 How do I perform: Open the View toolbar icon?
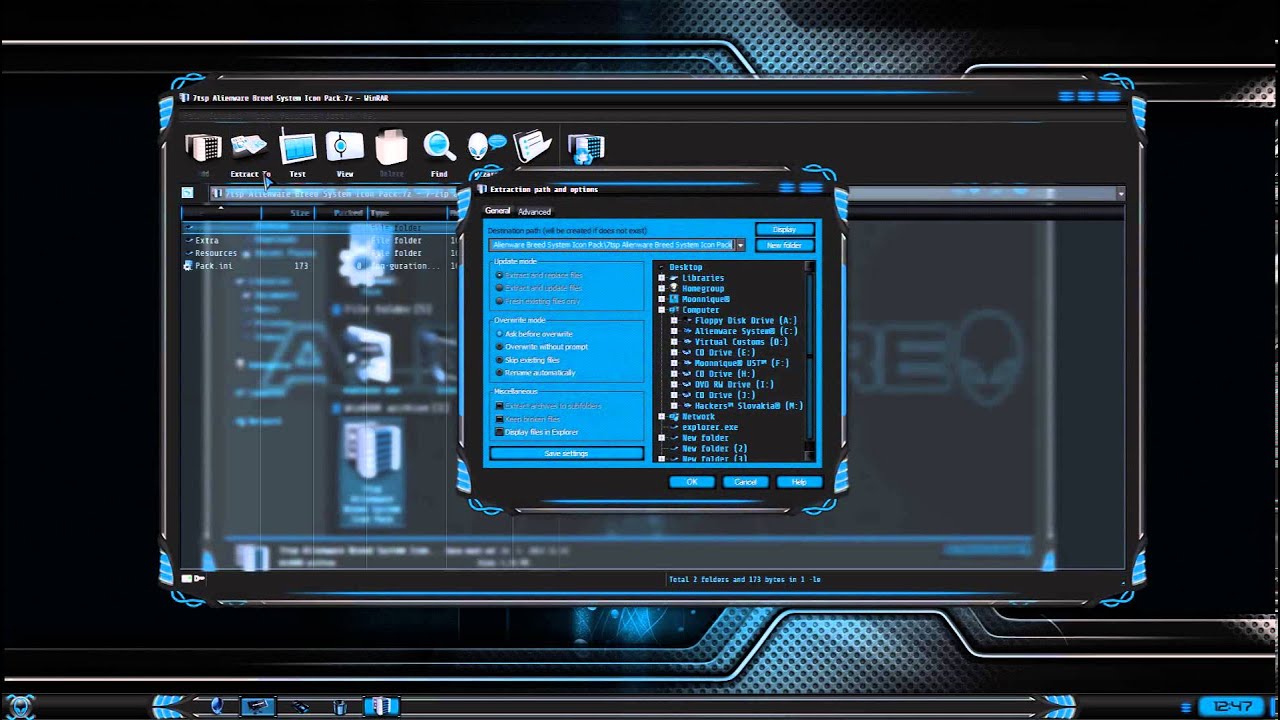(344, 148)
